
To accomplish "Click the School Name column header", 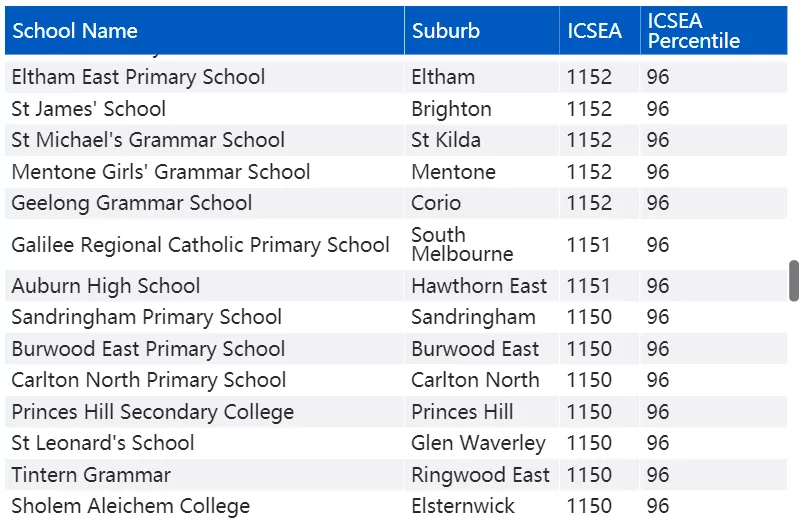I will click(x=204, y=31).
